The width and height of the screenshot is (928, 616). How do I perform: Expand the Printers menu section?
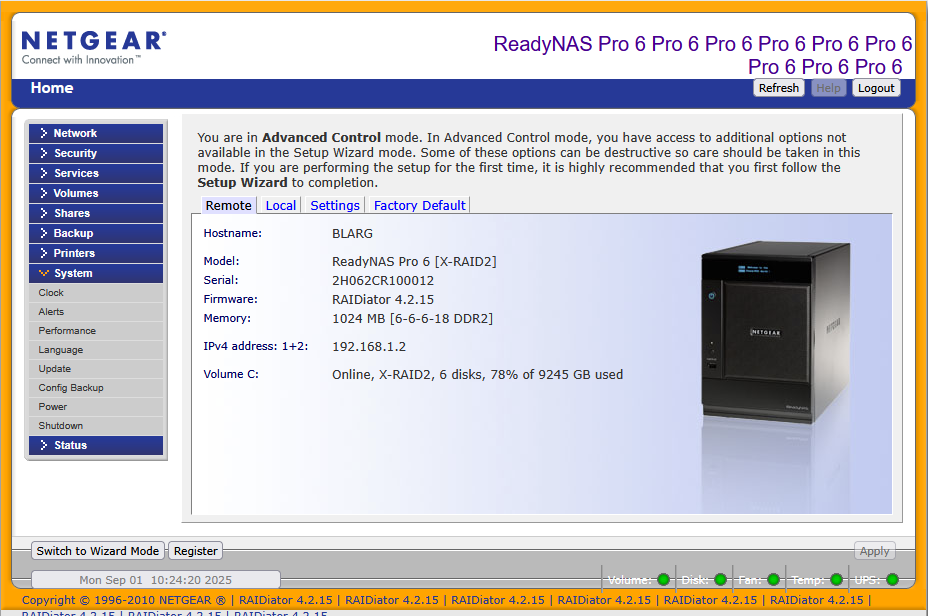[96, 253]
